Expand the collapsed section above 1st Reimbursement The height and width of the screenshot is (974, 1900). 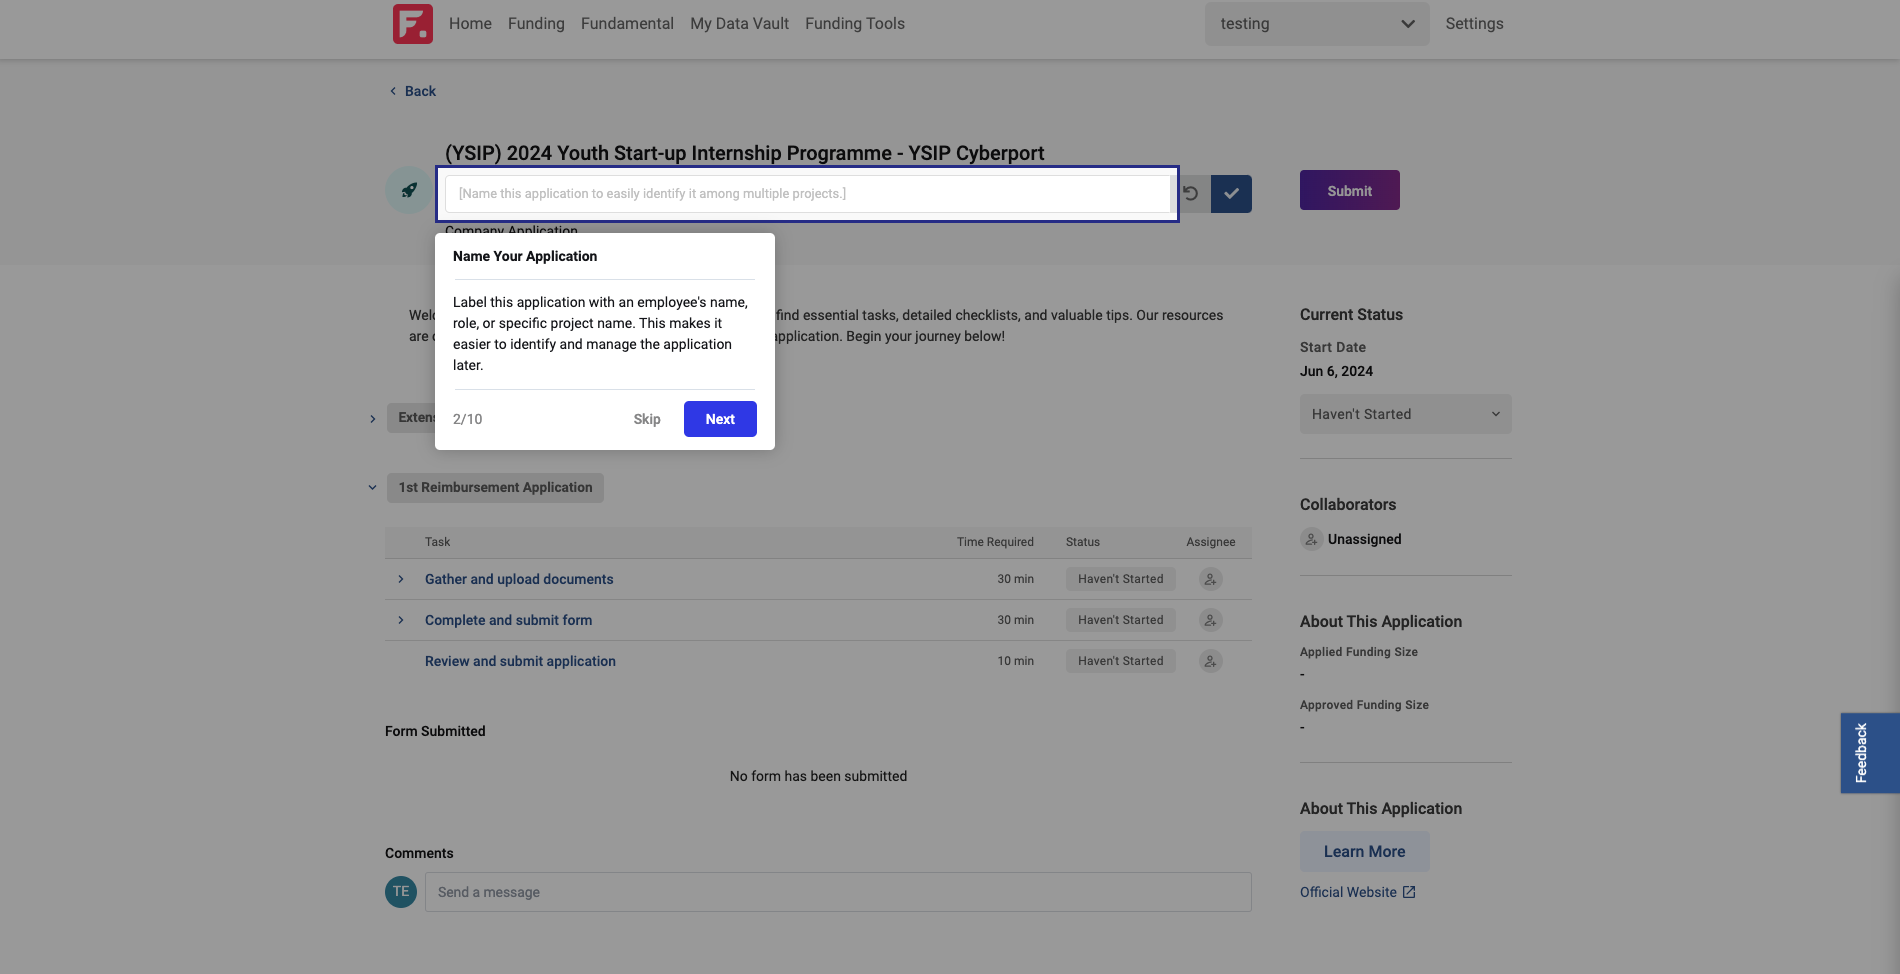pyautogui.click(x=372, y=419)
